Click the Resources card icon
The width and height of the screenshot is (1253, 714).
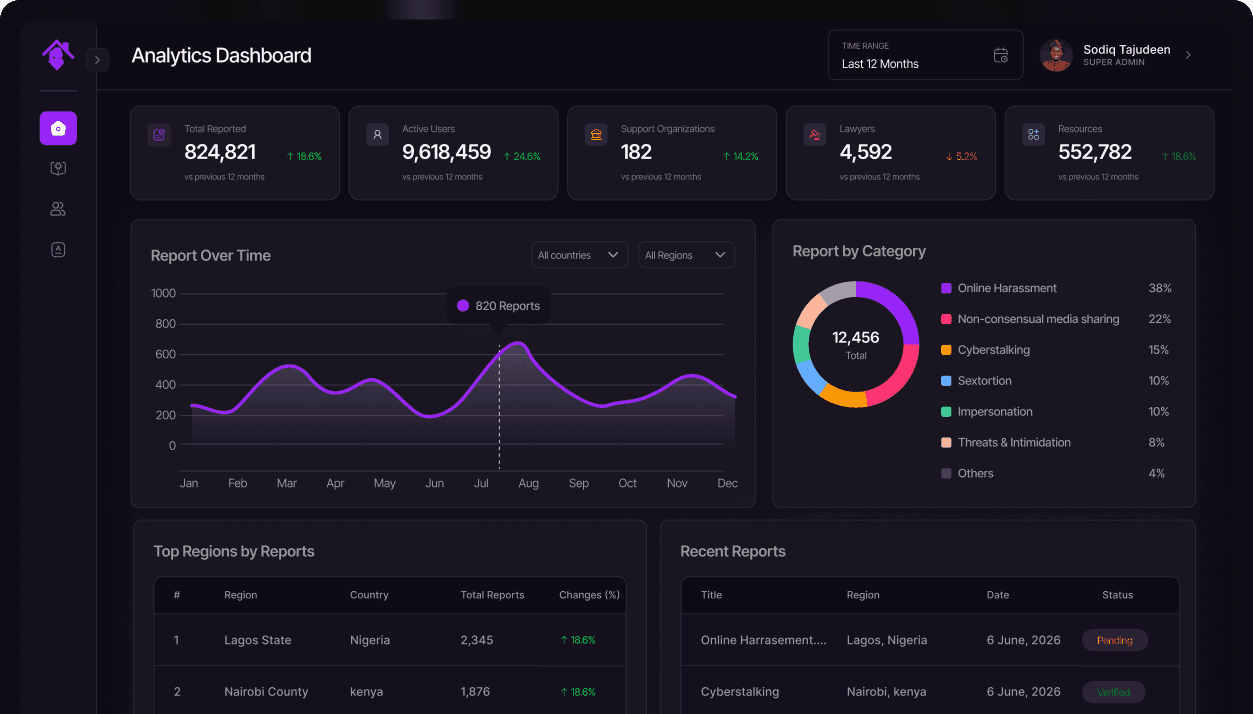[1033, 134]
